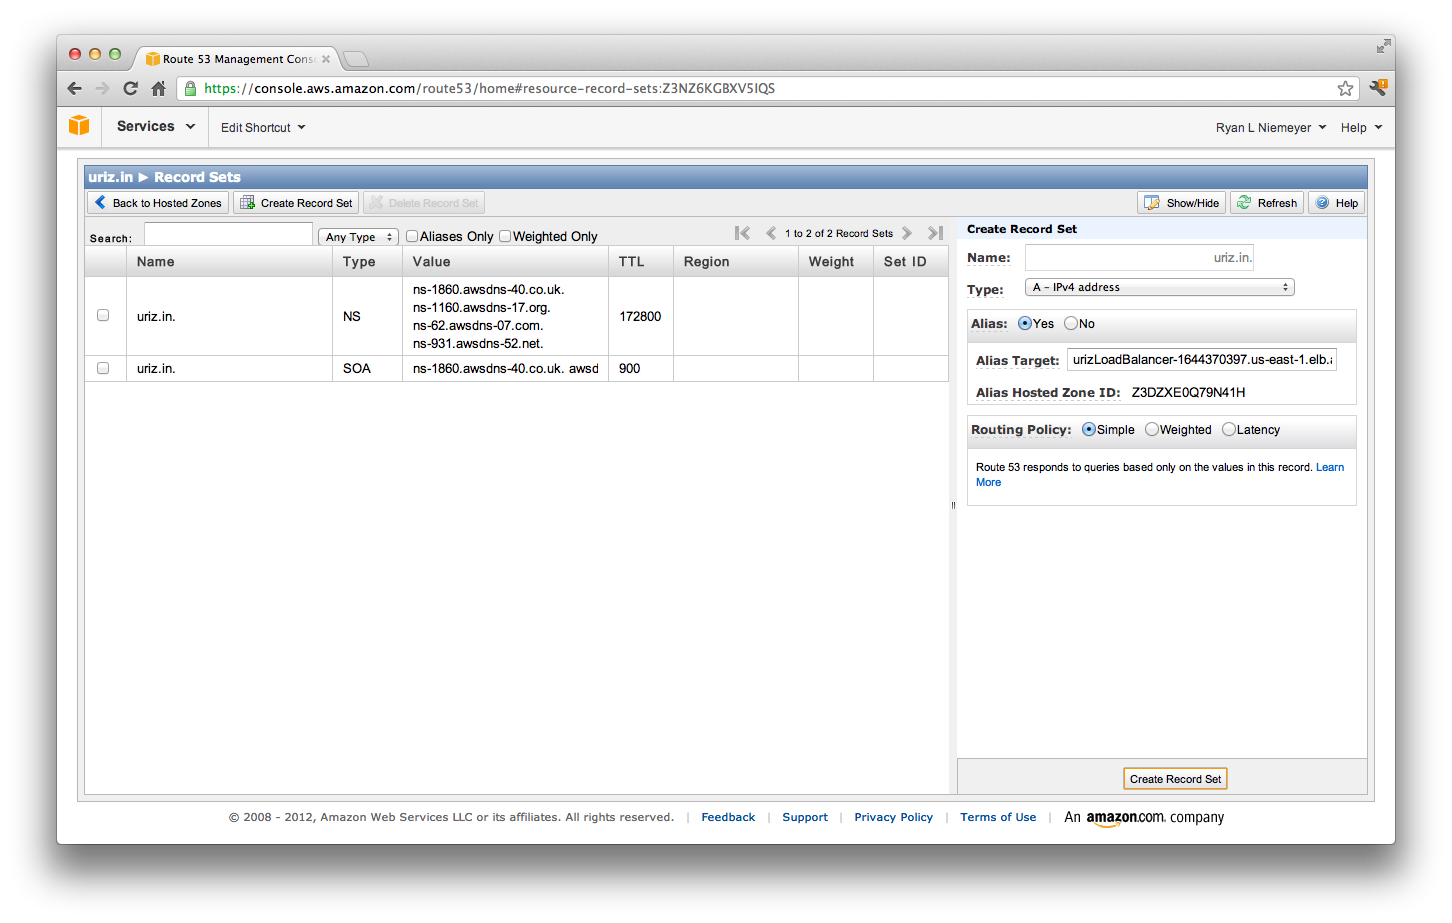1452x923 pixels.
Task: Click into the Search text field
Action: (x=228, y=235)
